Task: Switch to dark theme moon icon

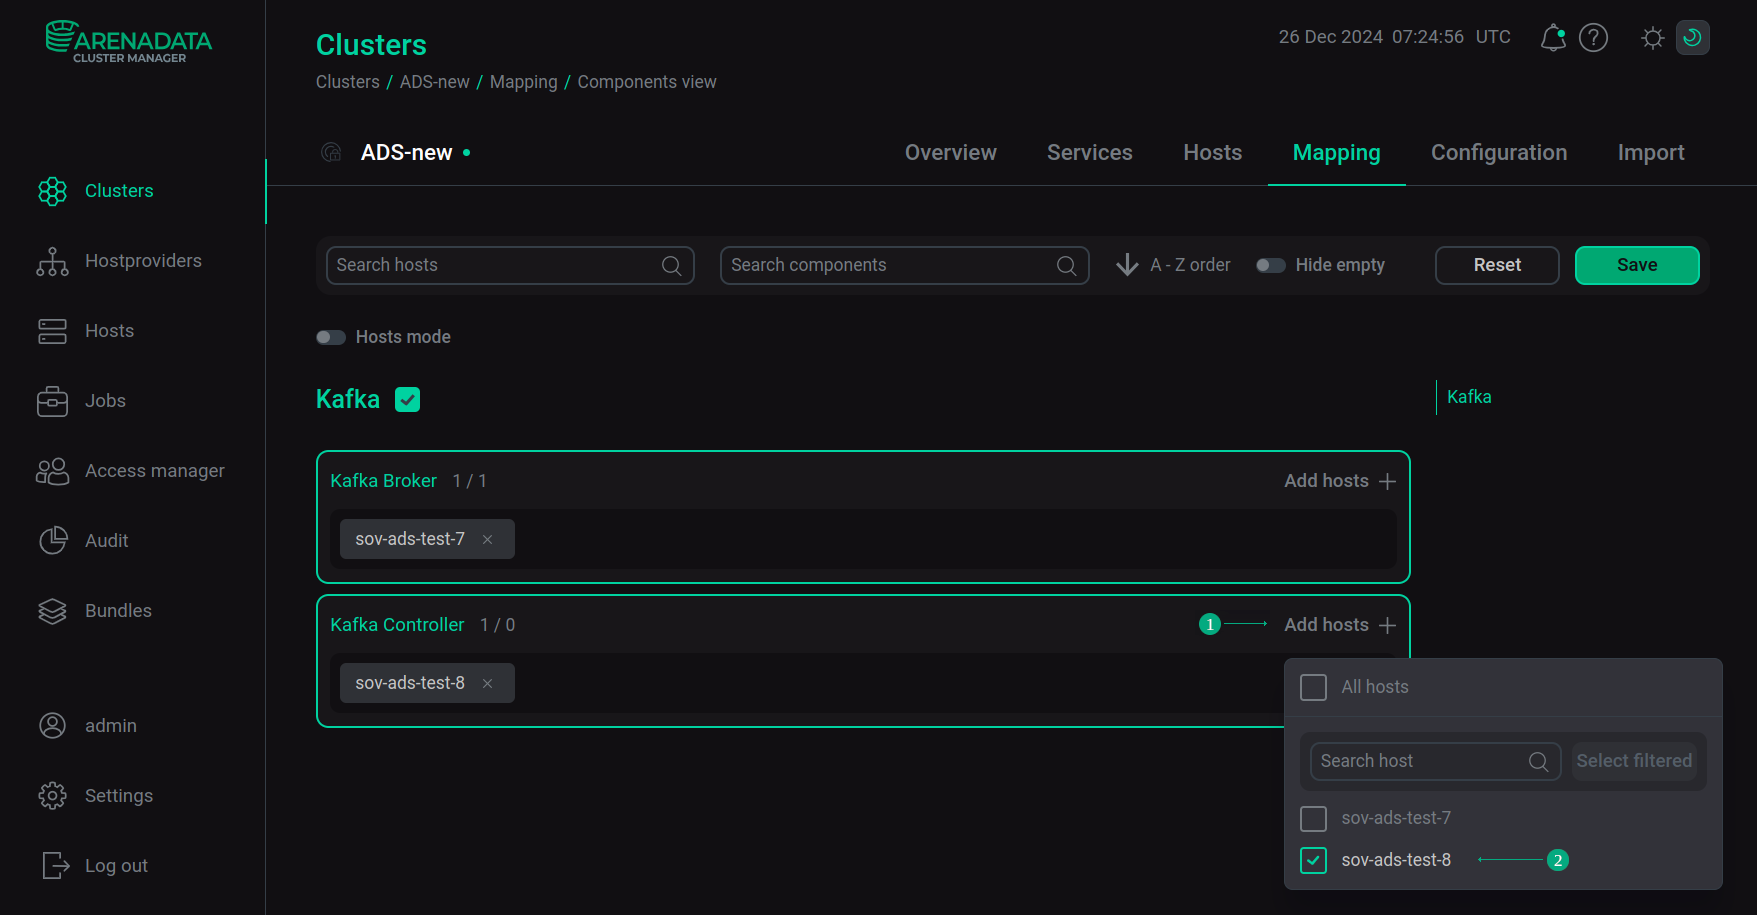Action: [x=1693, y=38]
